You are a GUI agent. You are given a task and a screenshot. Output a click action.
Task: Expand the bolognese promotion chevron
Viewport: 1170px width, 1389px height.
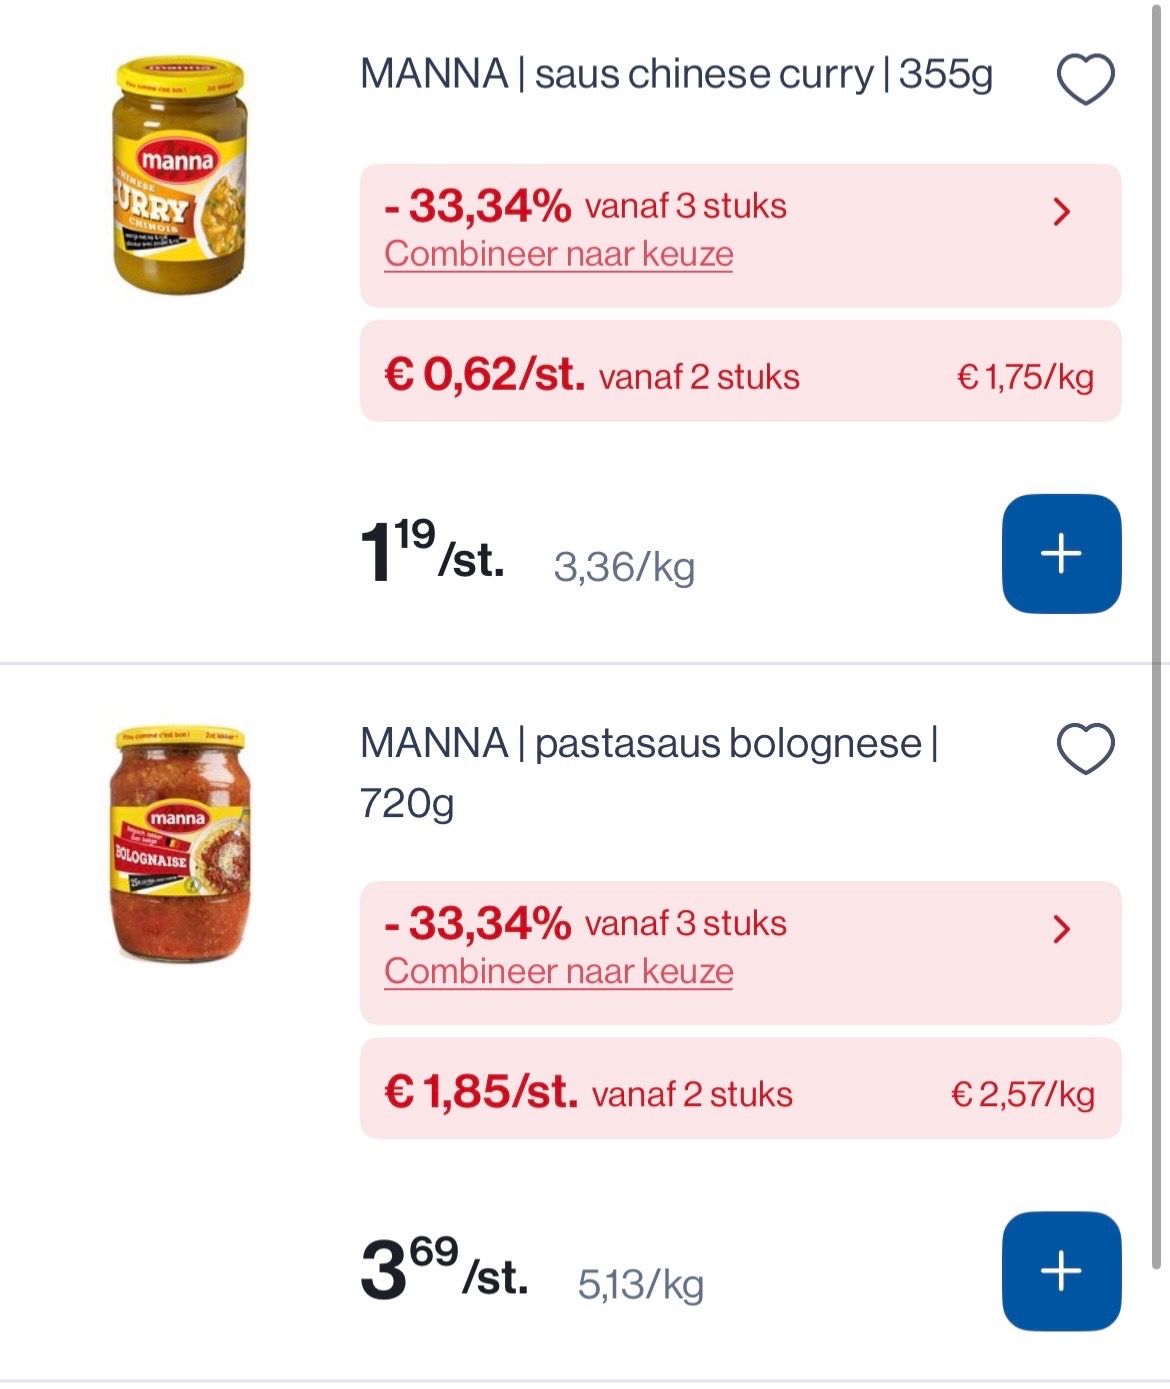tap(1062, 929)
